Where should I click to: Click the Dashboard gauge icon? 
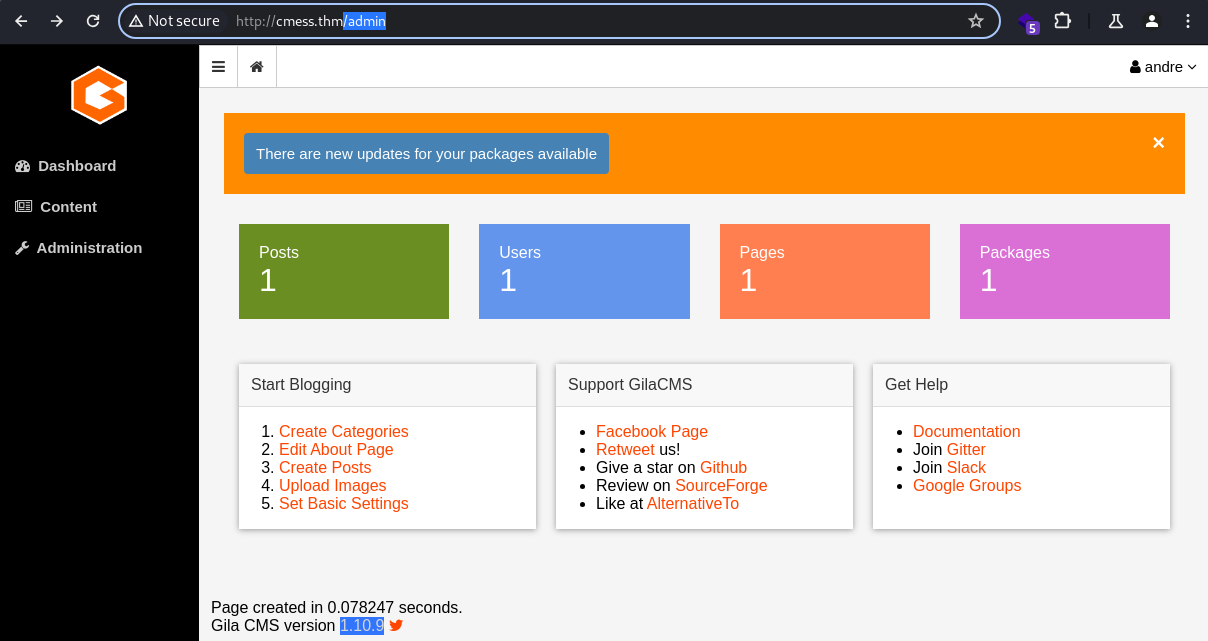(23, 166)
